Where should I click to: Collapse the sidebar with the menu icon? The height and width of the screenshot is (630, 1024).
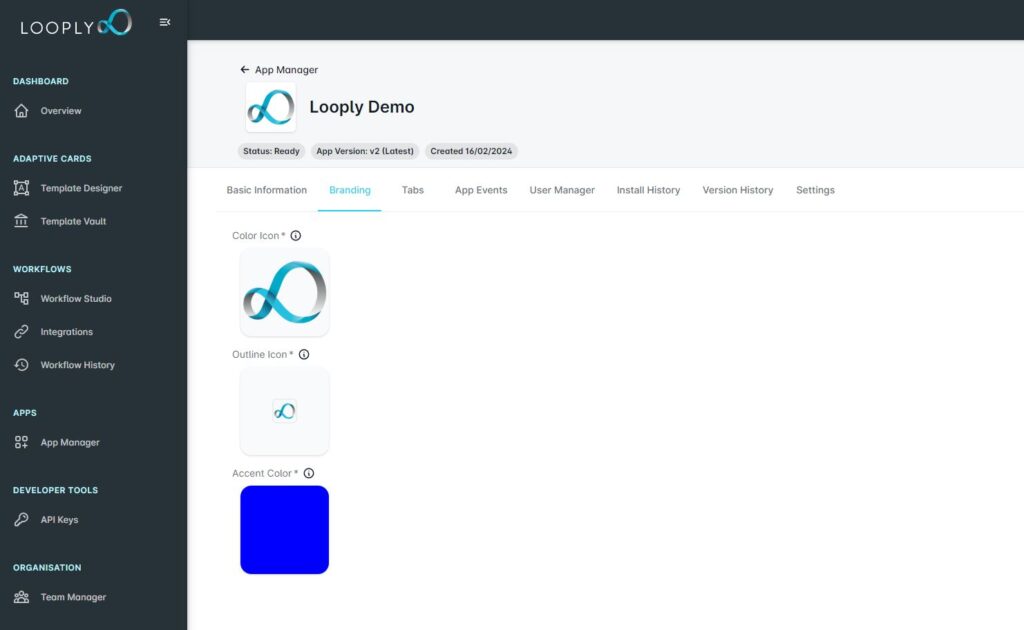pos(165,21)
